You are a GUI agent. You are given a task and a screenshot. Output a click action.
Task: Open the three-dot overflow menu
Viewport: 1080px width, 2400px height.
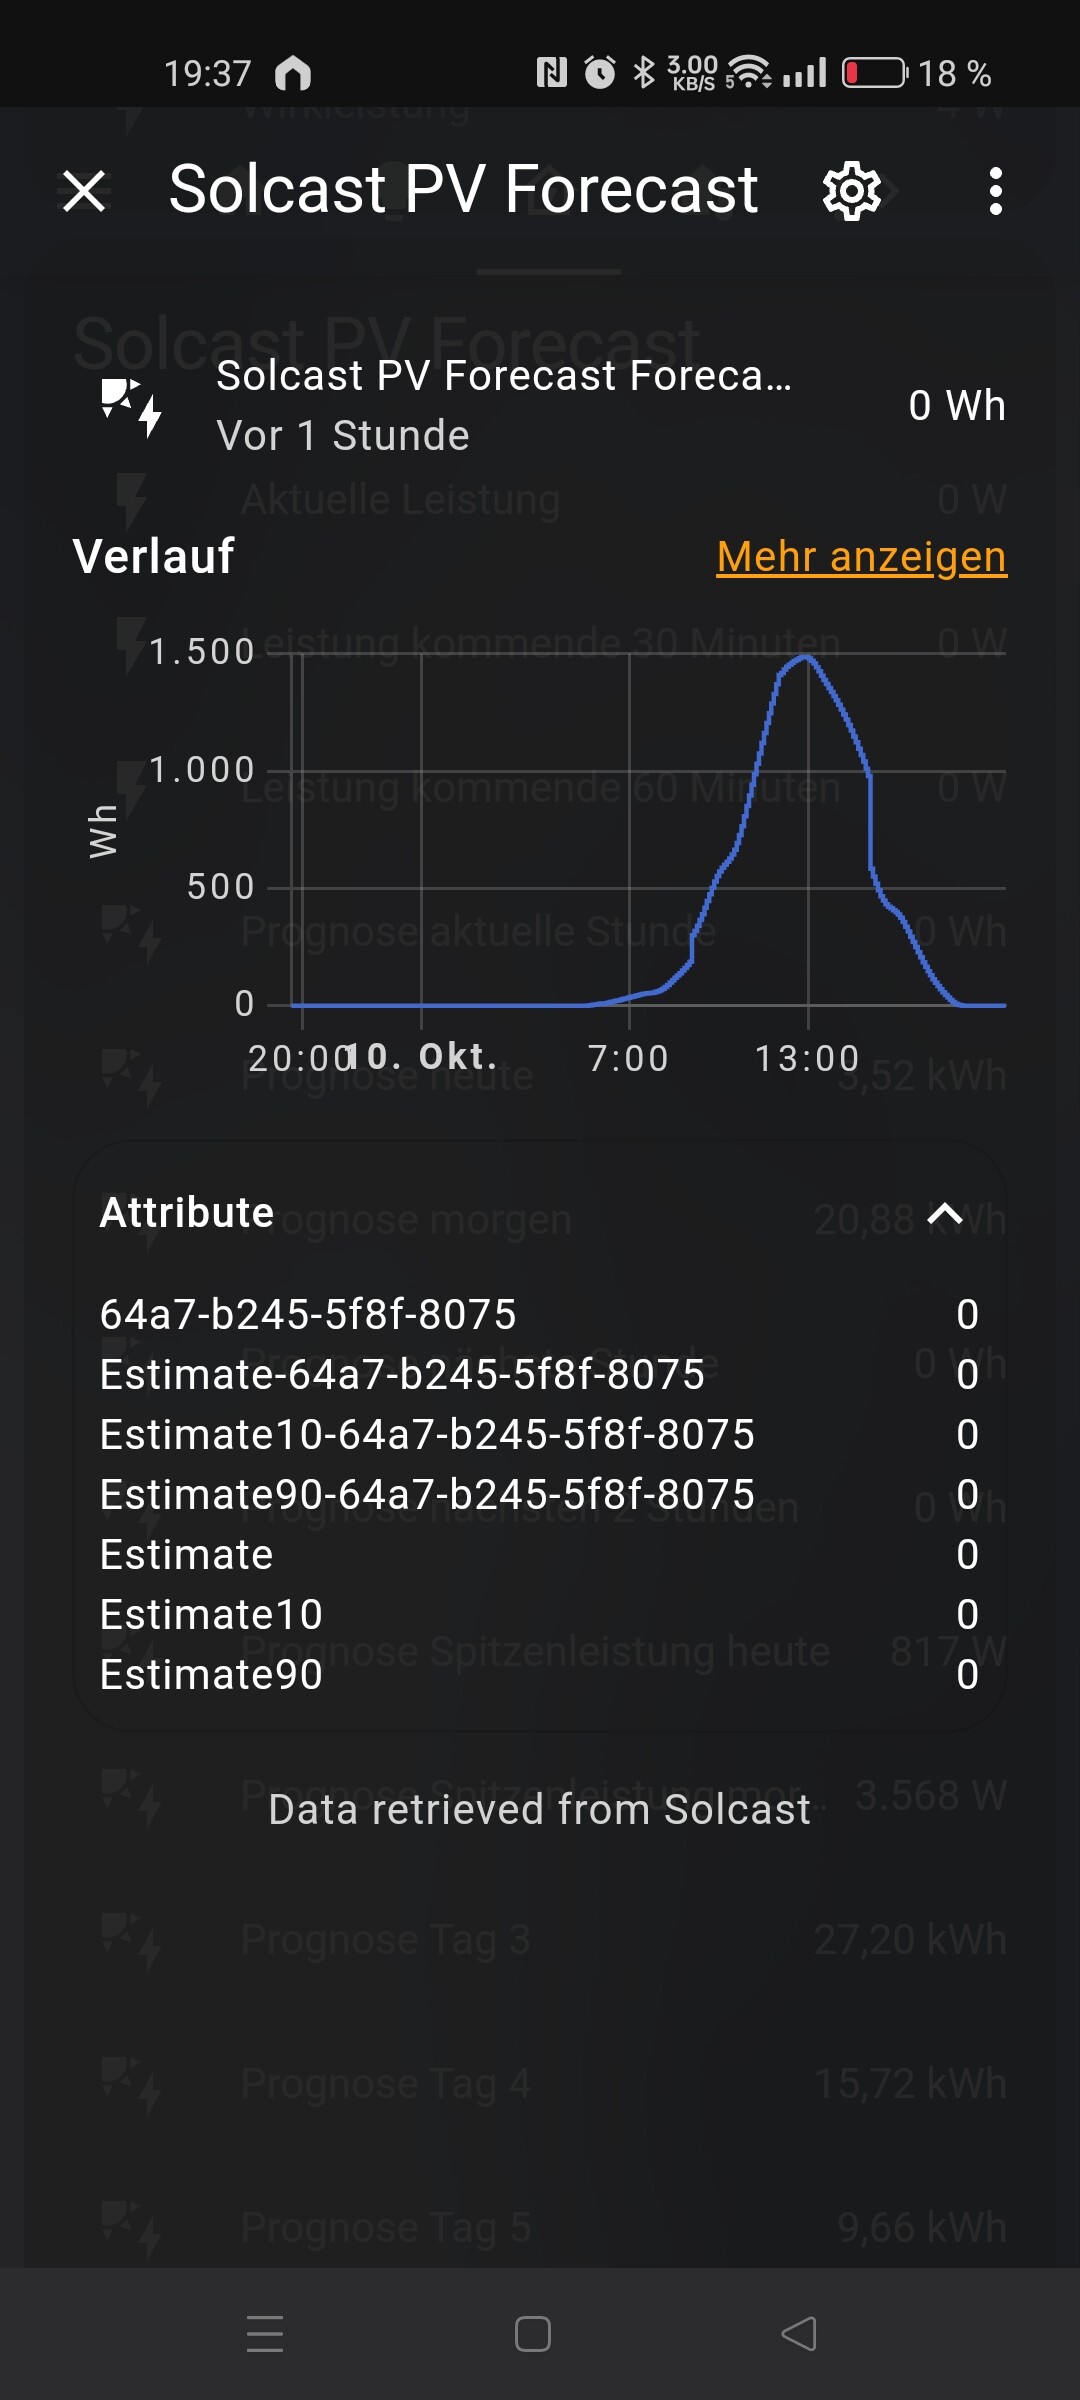[995, 190]
